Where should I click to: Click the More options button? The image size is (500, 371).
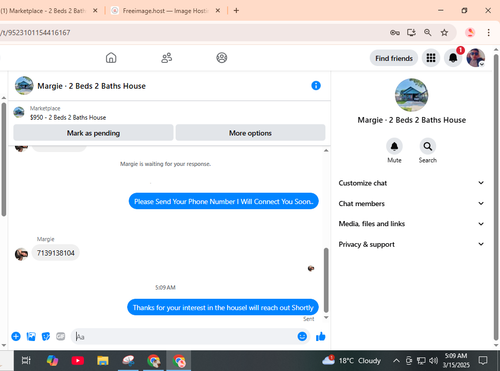click(250, 133)
